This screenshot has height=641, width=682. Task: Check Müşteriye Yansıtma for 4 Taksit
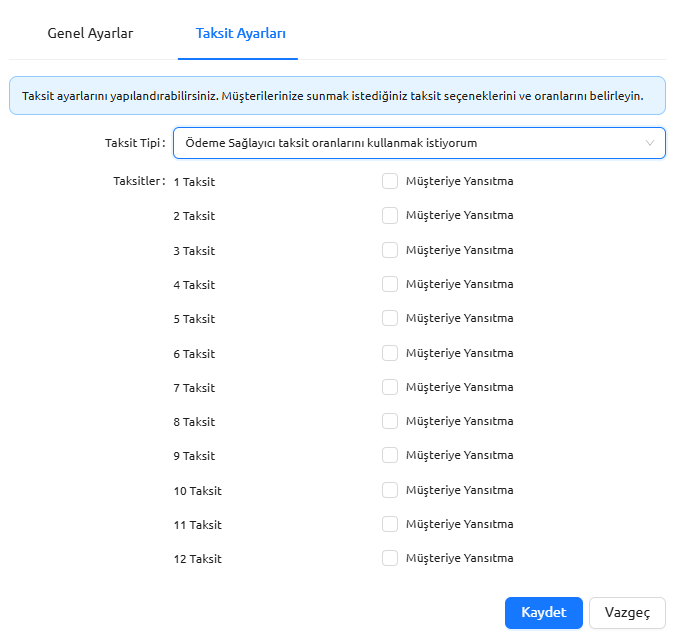[x=390, y=284]
